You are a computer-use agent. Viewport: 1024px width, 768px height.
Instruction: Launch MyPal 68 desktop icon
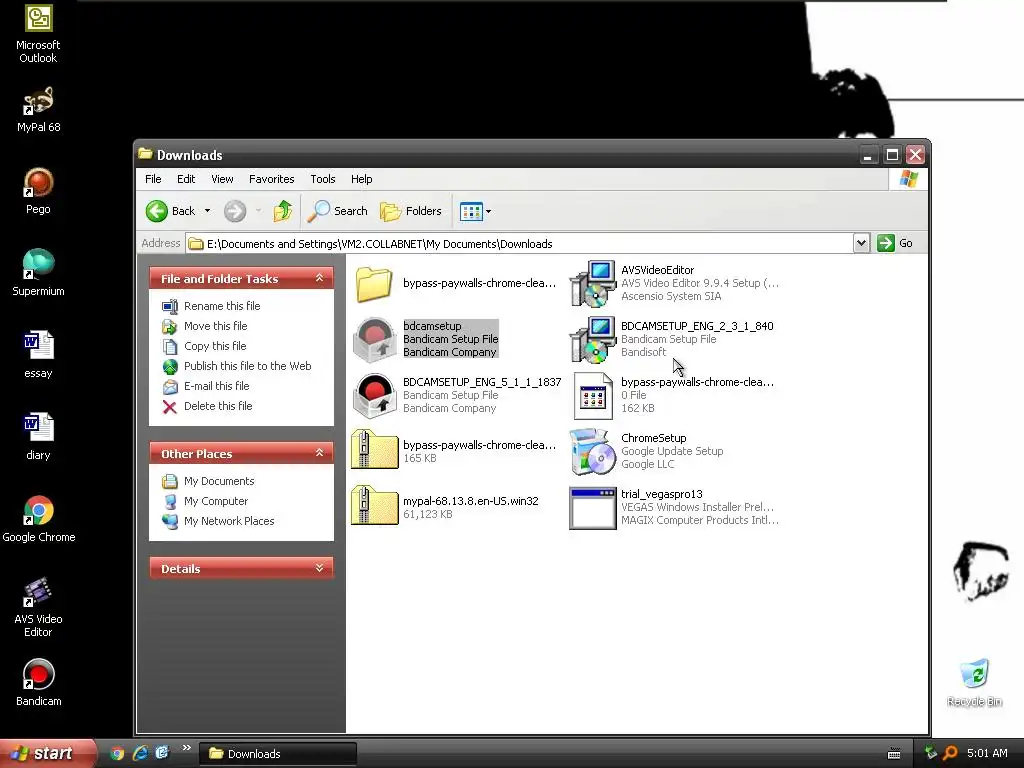38,109
